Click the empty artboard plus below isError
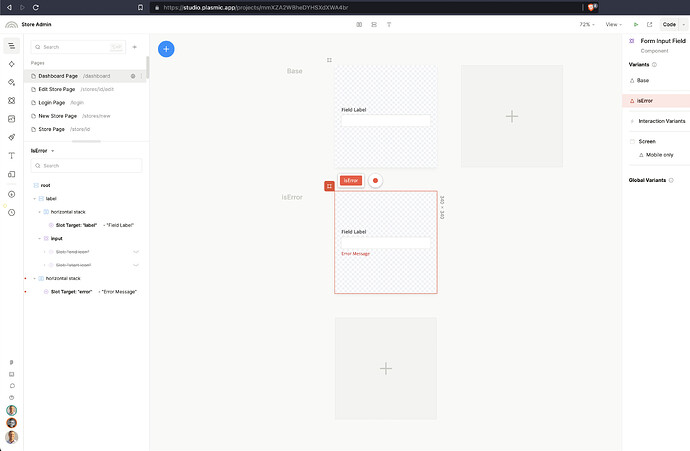 tap(386, 369)
